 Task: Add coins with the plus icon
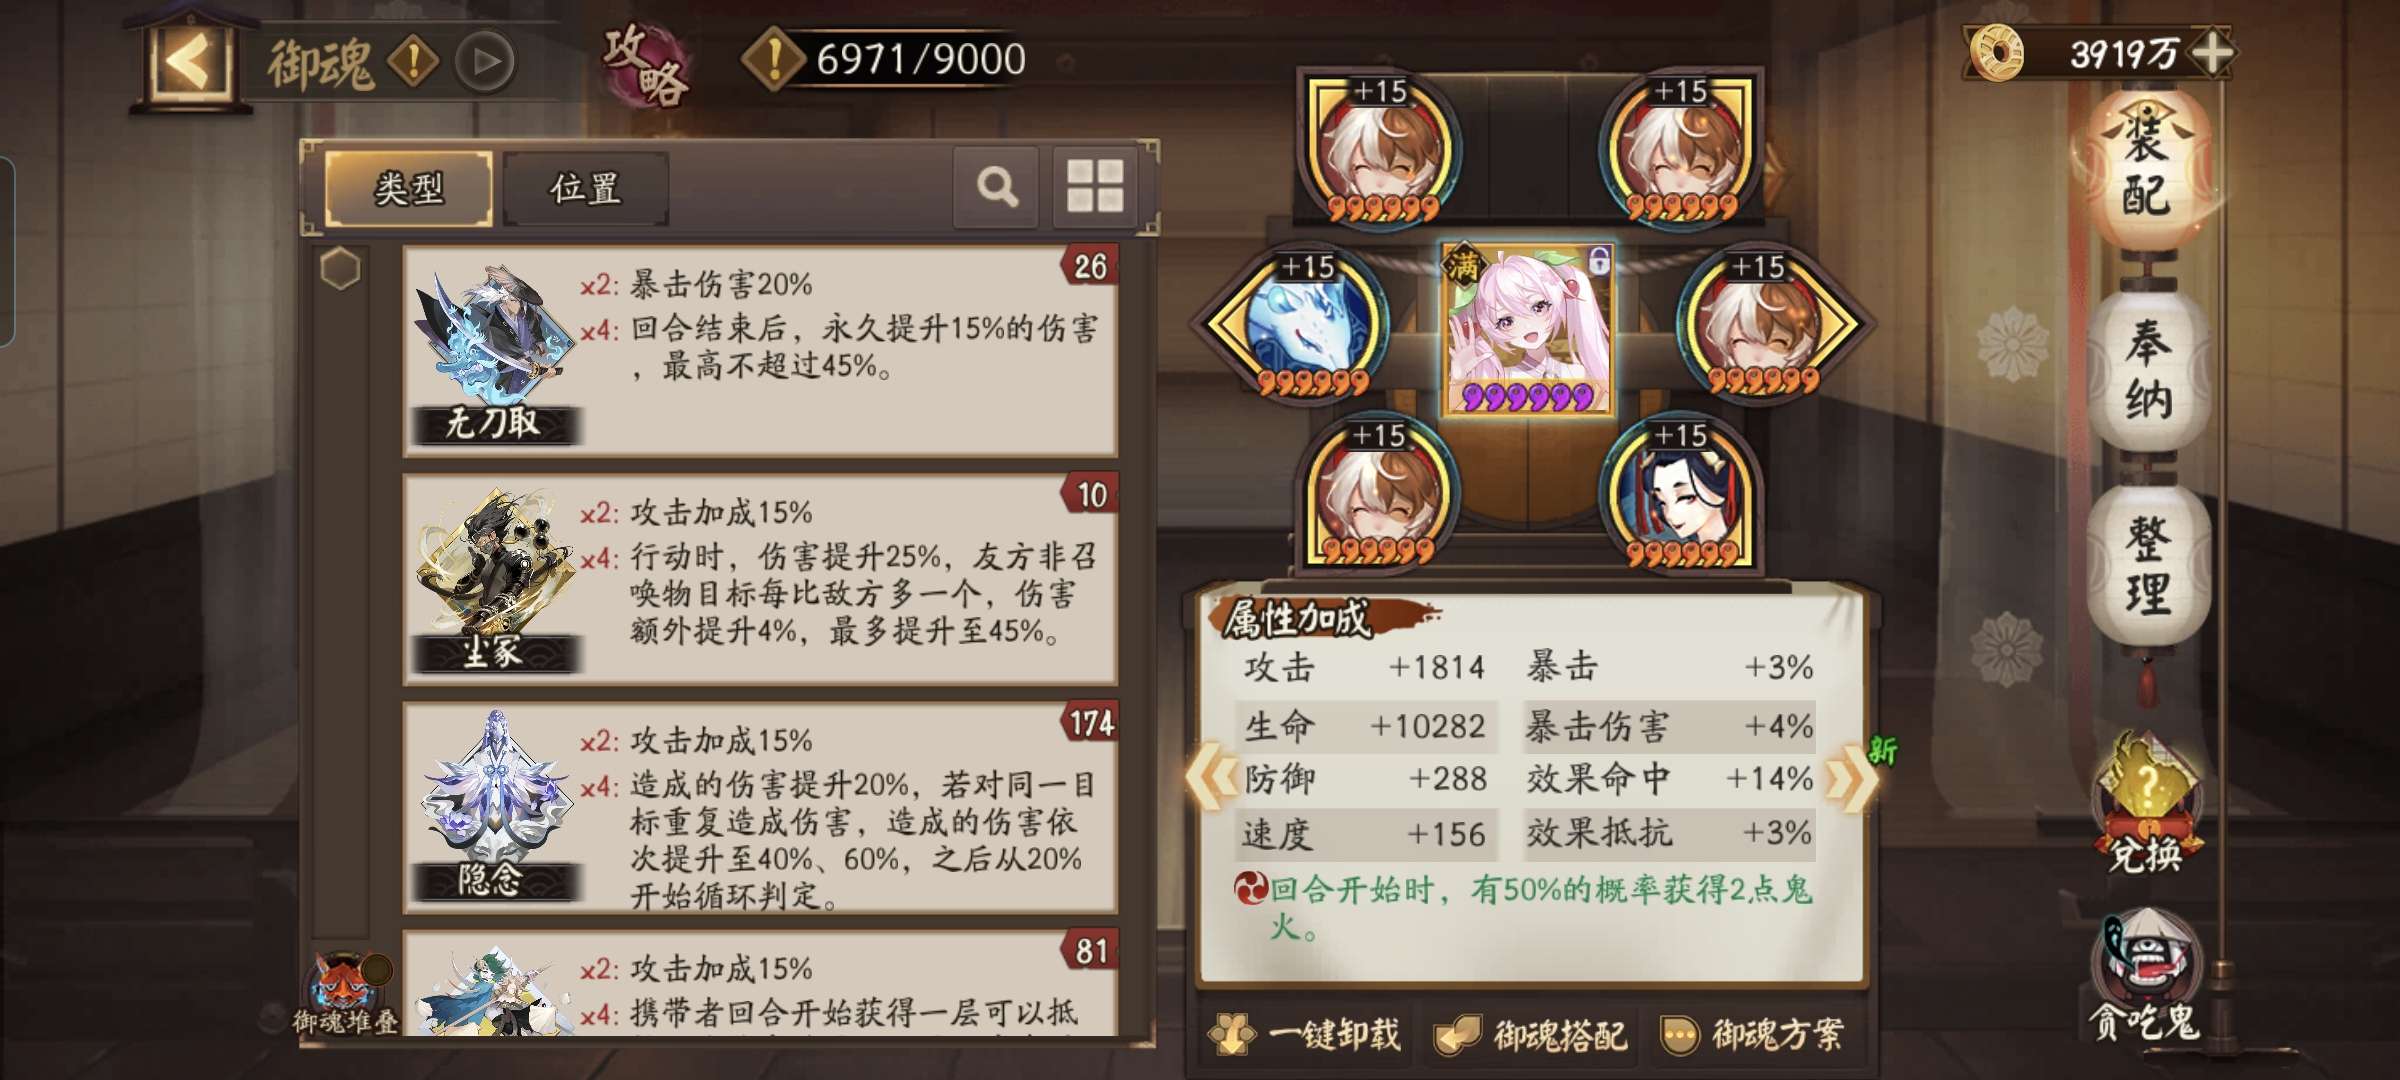click(x=2212, y=53)
